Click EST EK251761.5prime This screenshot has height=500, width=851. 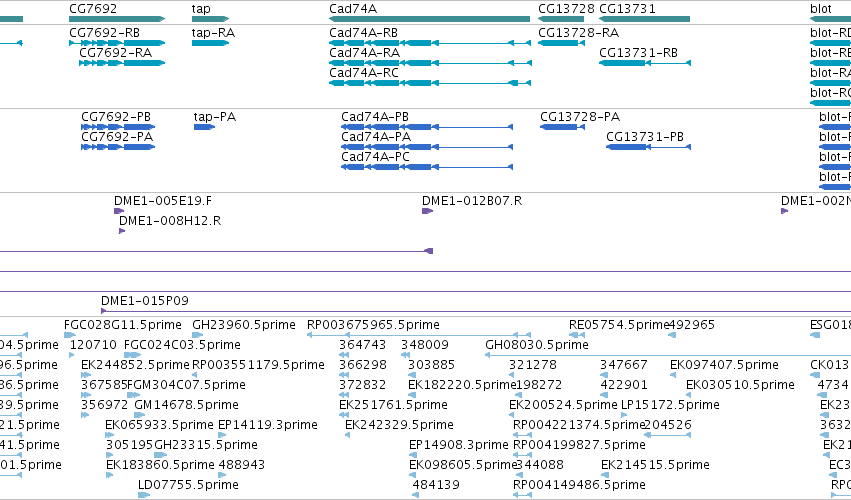point(393,405)
